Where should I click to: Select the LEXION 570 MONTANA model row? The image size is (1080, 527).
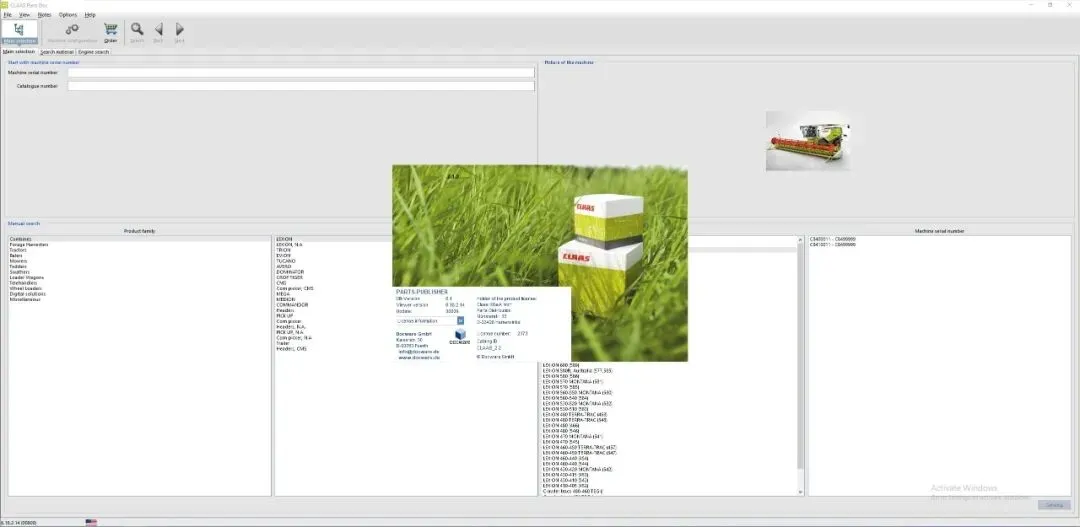coord(669,382)
